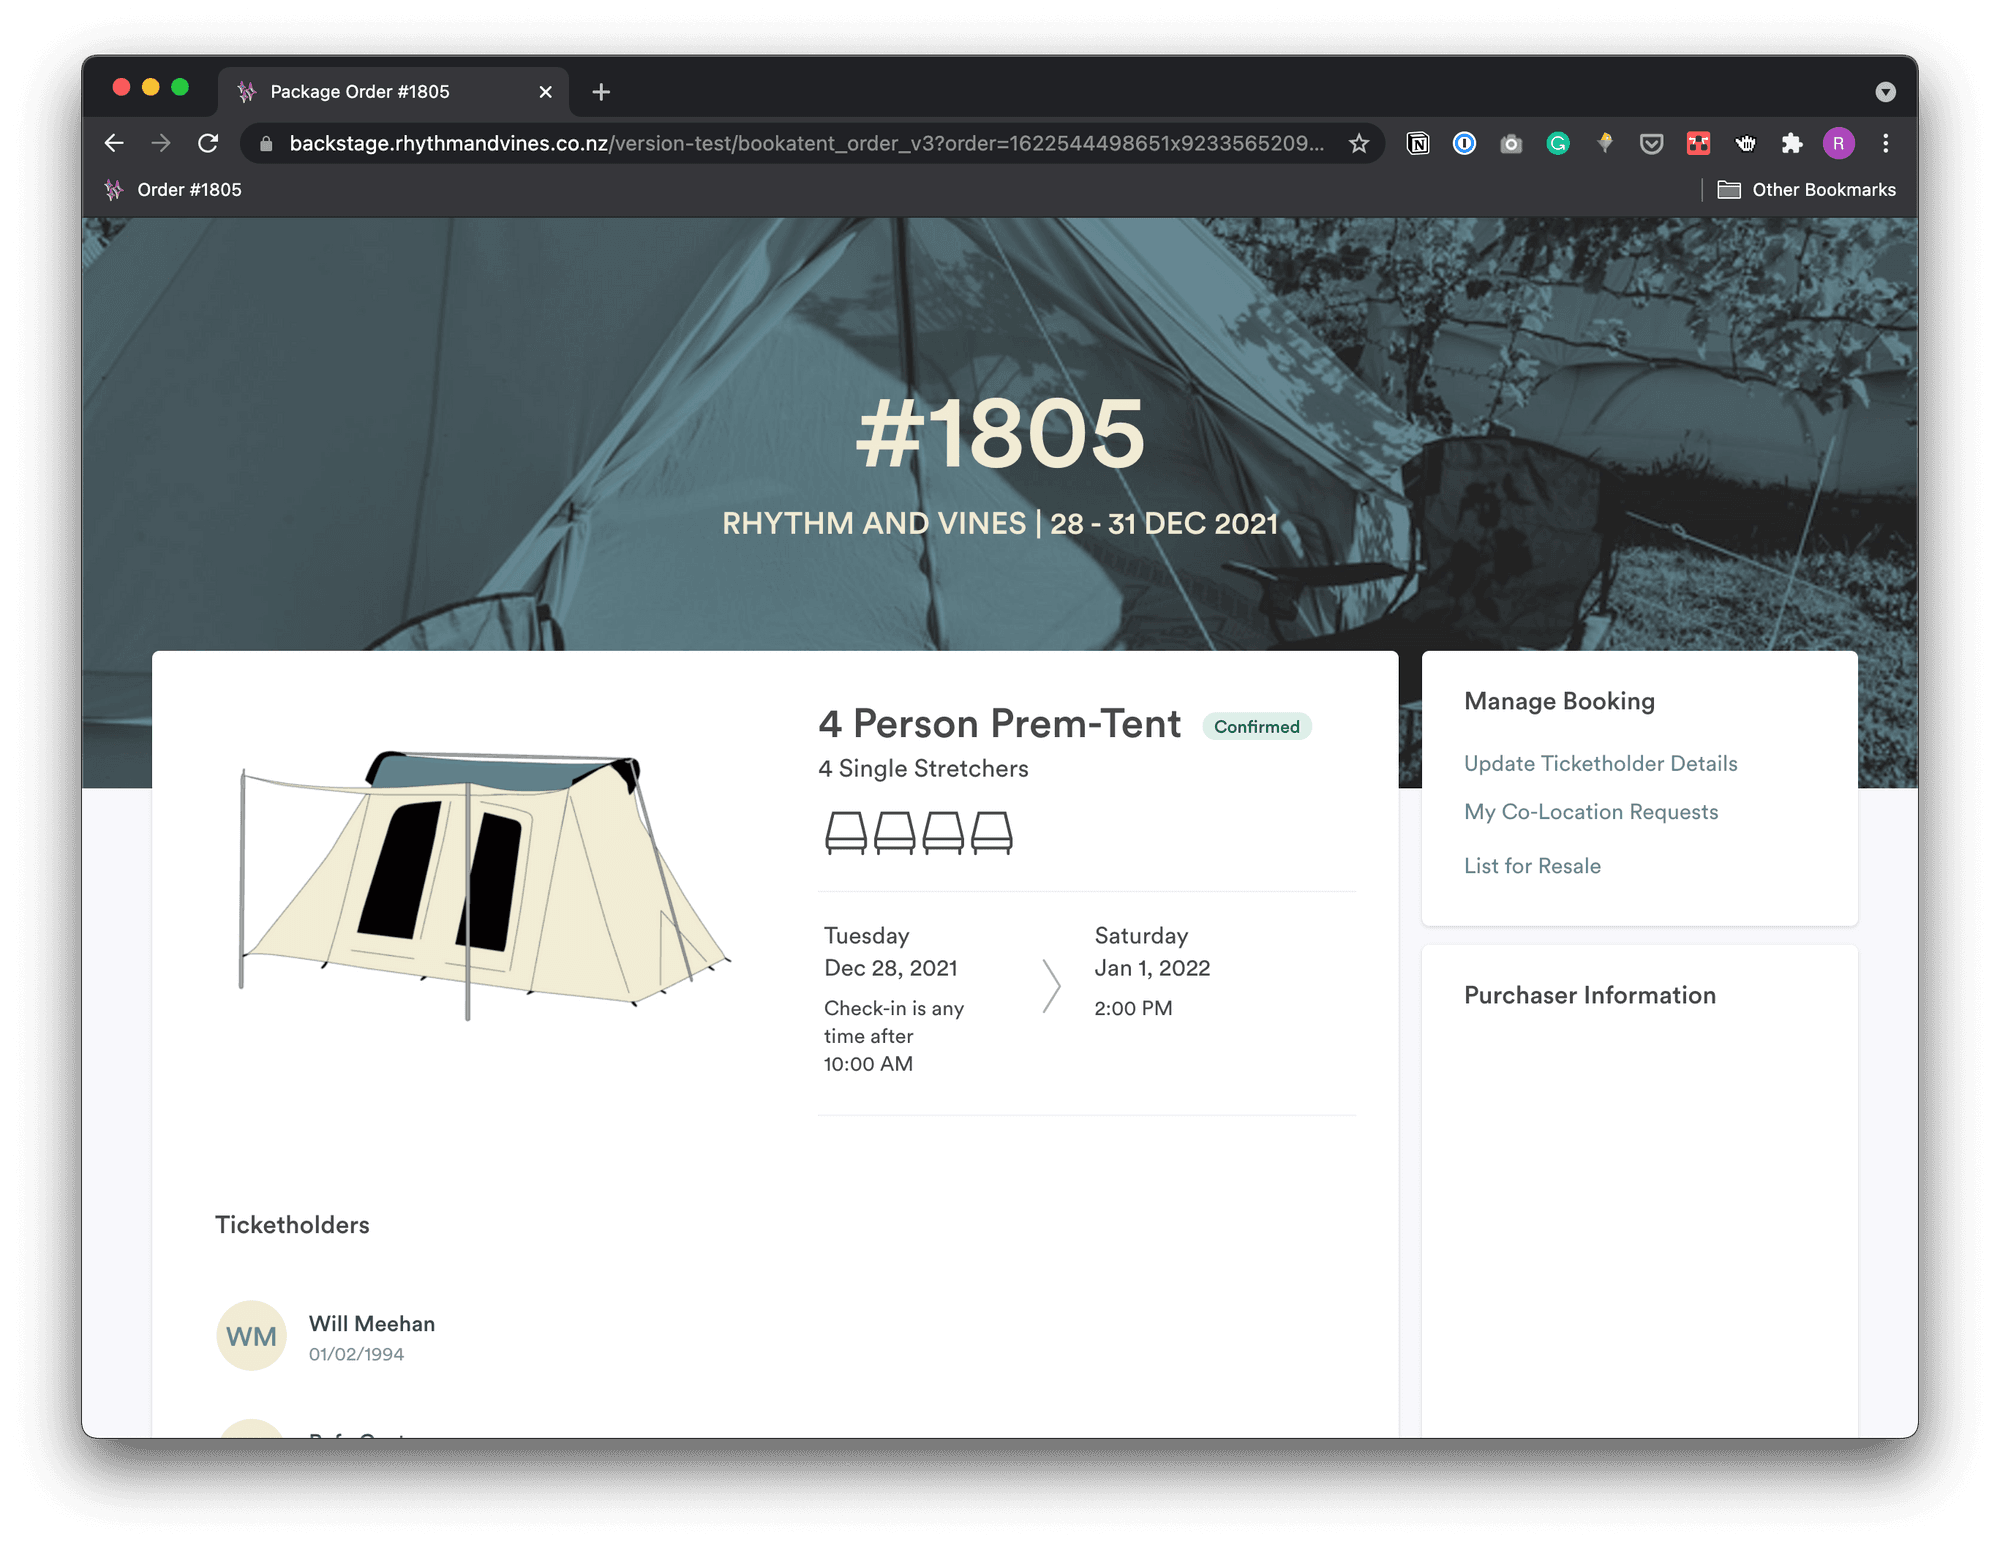Viewport: 2000px width, 1546px height.
Task: Open the Chrome three-dot menu
Action: [1885, 144]
